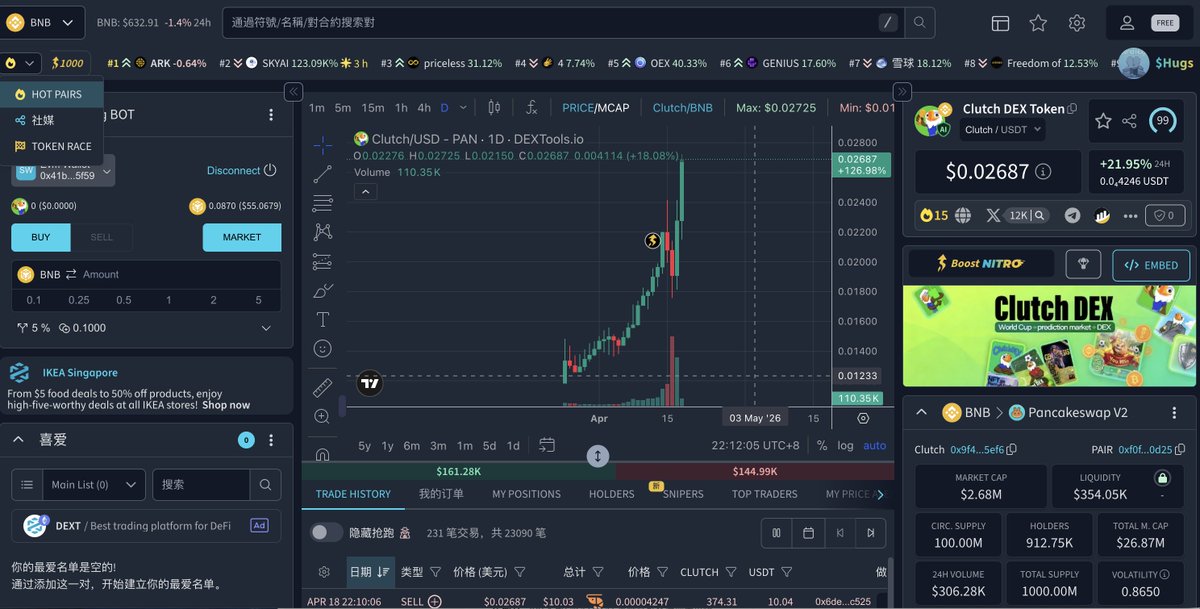This screenshot has height=609, width=1200.
Task: Select the trend line drawing tool
Action: [322, 174]
